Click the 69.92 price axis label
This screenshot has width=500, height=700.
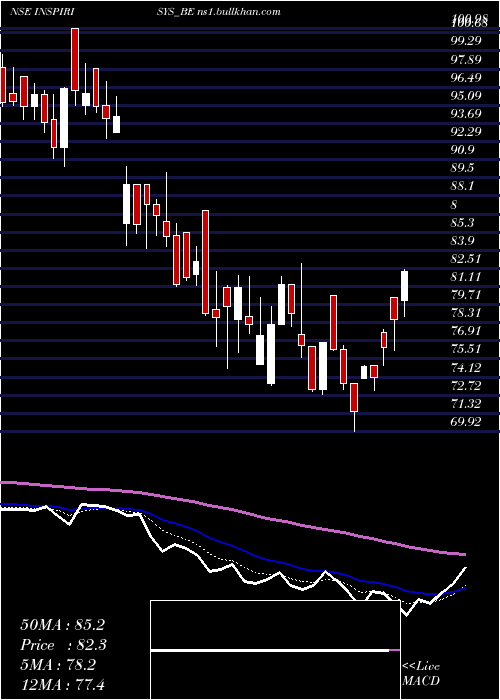(466, 422)
